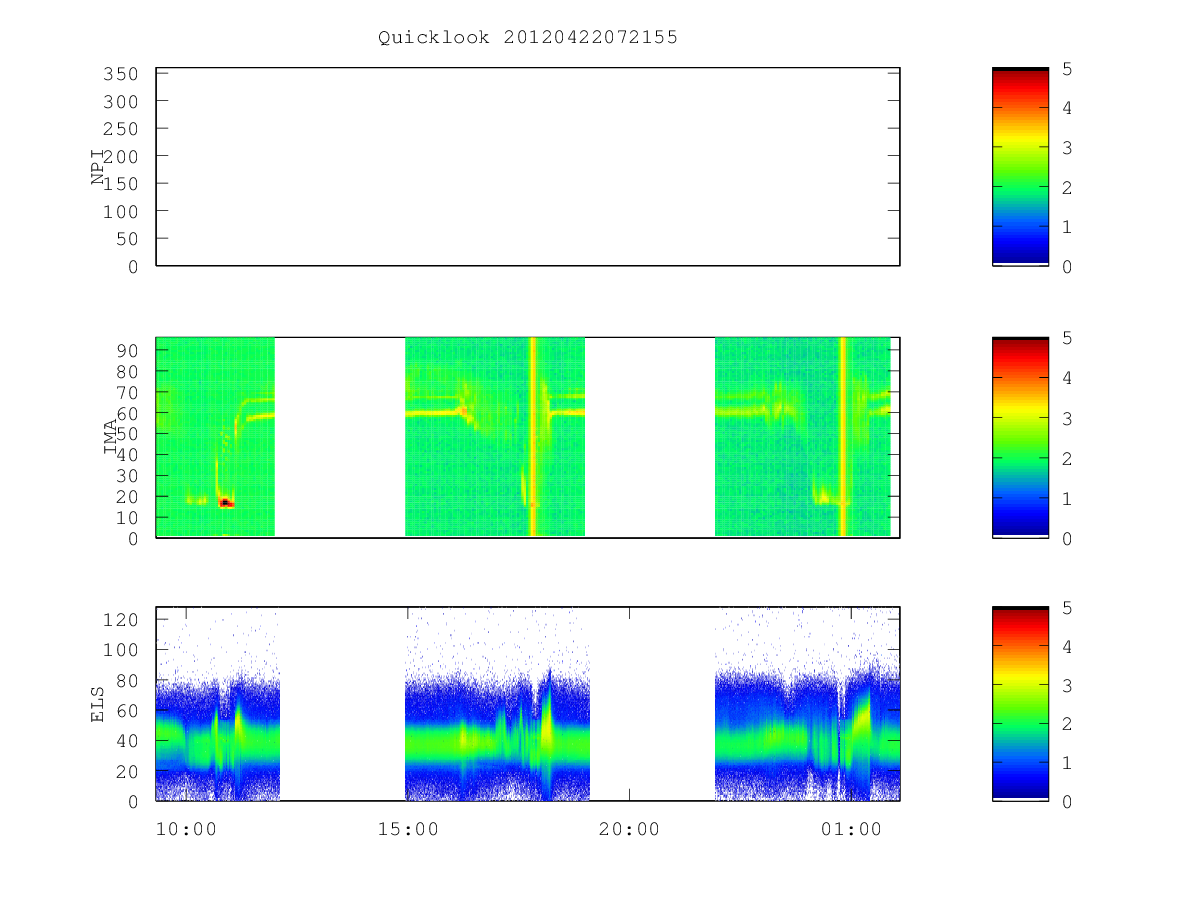Click the 120 tick on ELS axis
The image size is (1200, 900).
(121, 620)
